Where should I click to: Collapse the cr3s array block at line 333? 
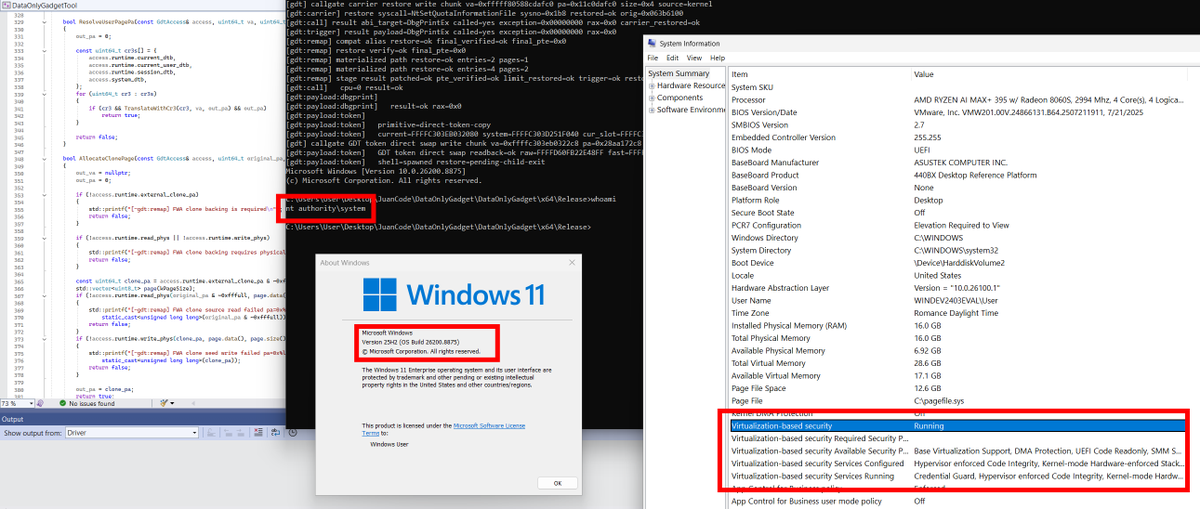tap(44, 51)
